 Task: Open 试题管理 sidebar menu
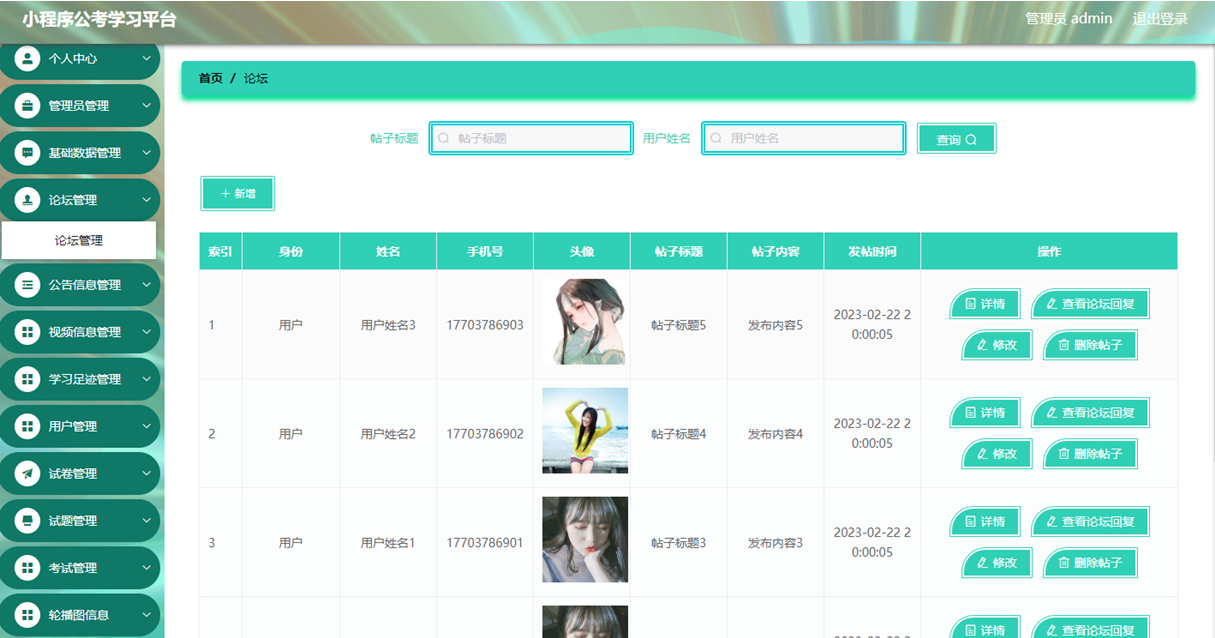[x=80, y=520]
